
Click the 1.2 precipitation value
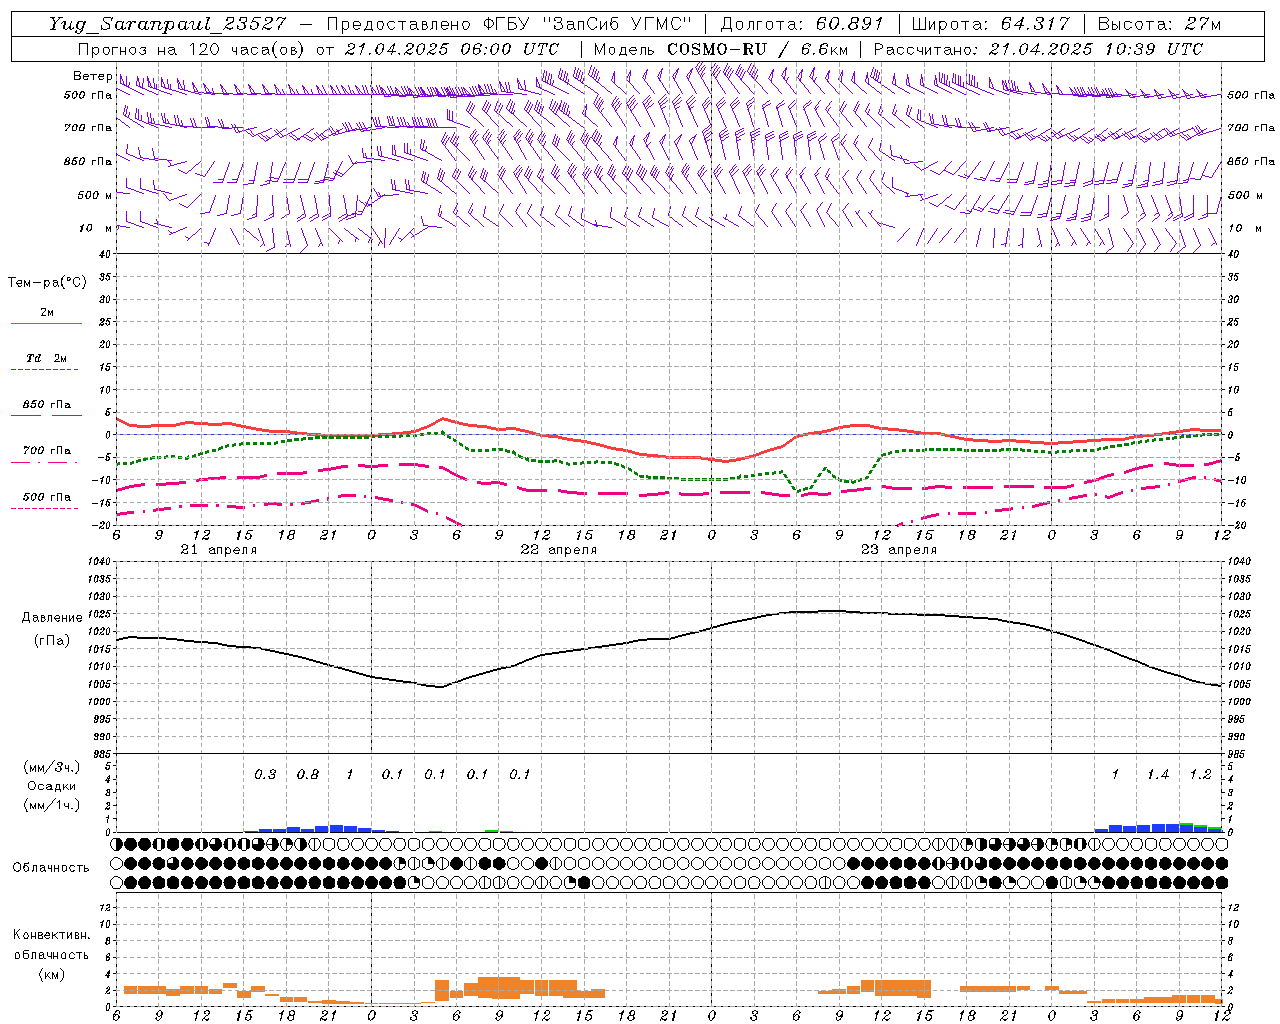pos(1200,774)
